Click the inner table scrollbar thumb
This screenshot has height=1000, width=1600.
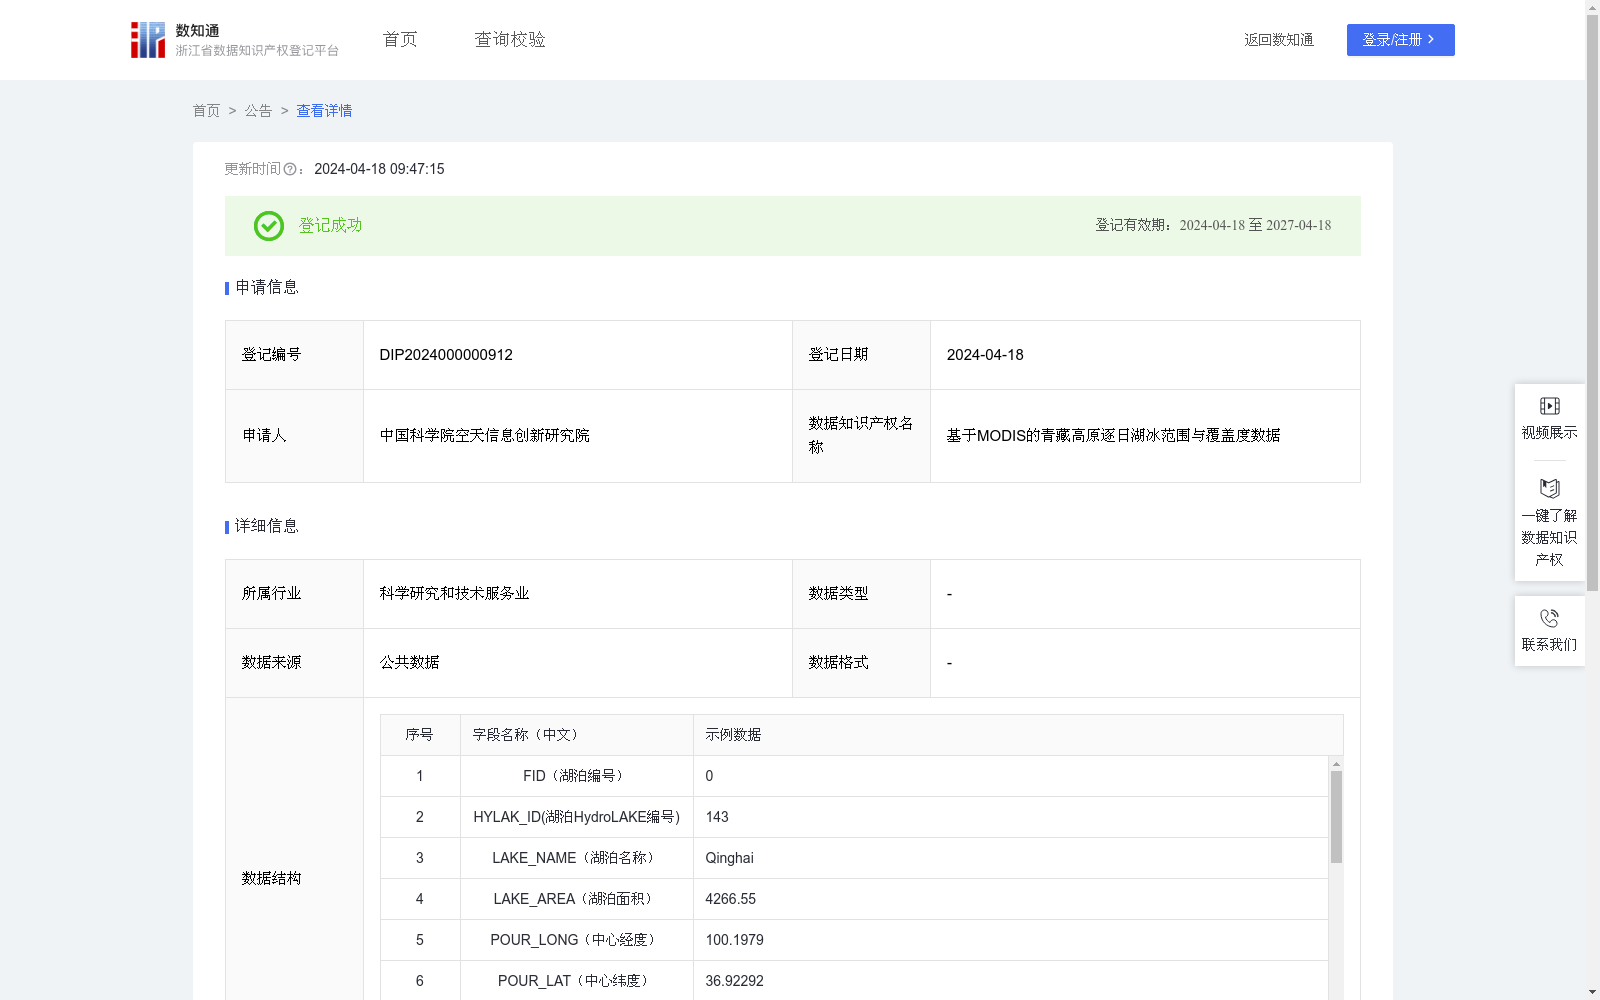pos(1336,816)
